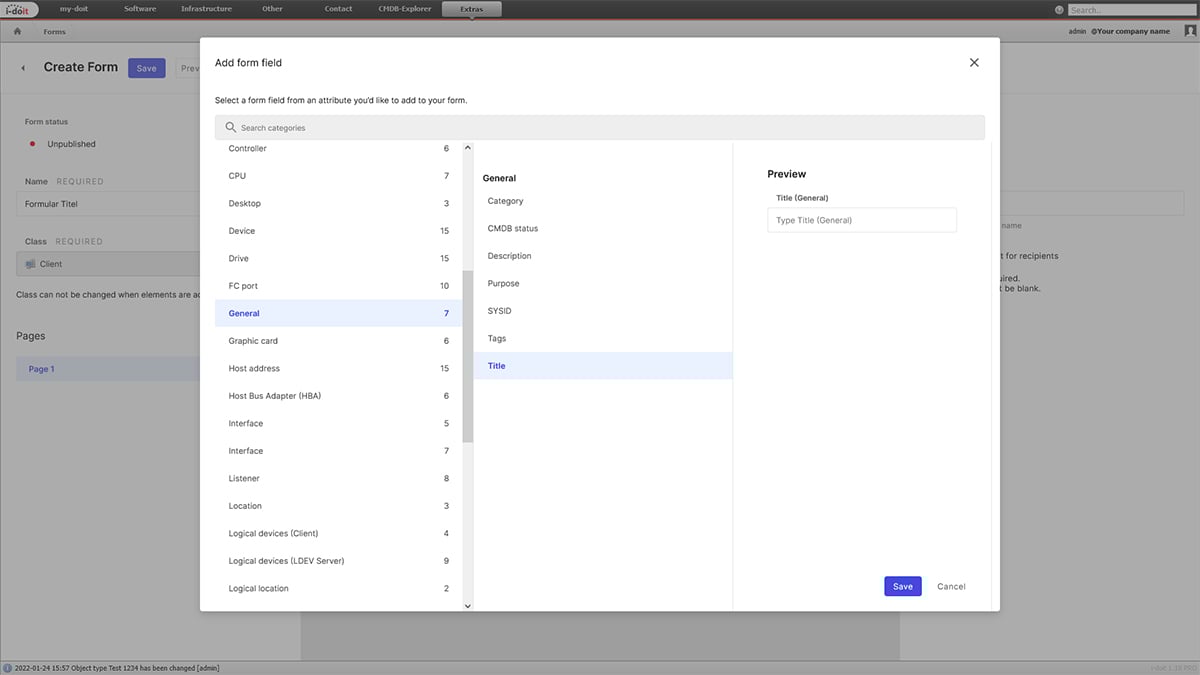Click the home icon in the breadcrumb bar
This screenshot has width=1200, height=675.
coord(16,31)
